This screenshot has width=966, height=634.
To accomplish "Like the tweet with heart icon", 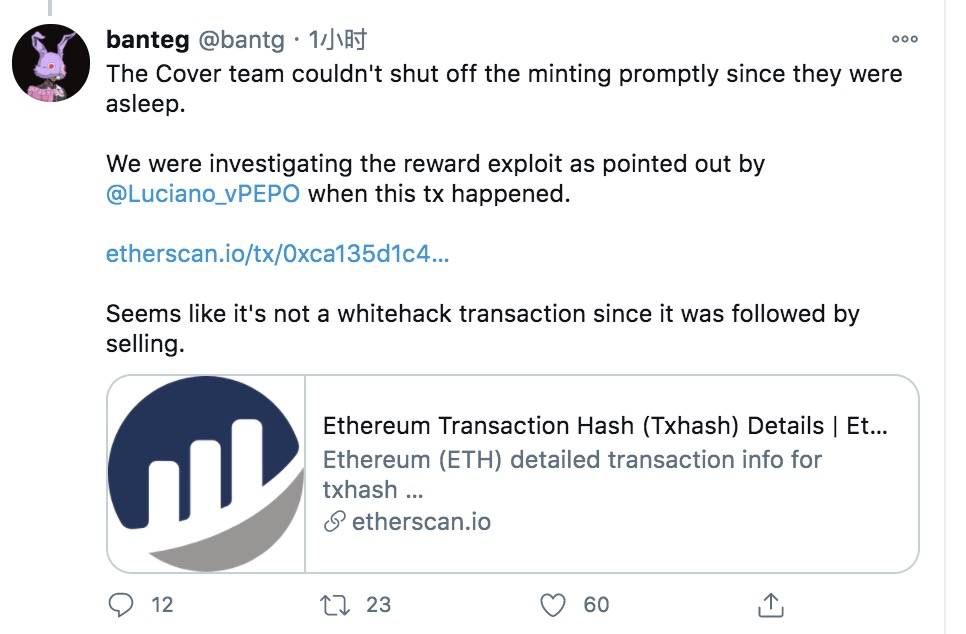I will [x=553, y=605].
